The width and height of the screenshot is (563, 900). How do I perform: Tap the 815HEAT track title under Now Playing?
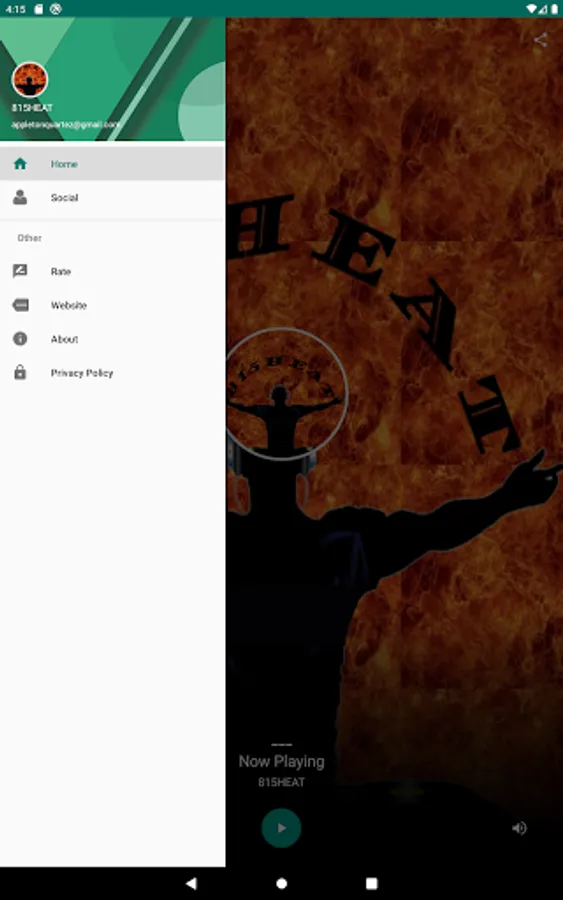tap(281, 782)
